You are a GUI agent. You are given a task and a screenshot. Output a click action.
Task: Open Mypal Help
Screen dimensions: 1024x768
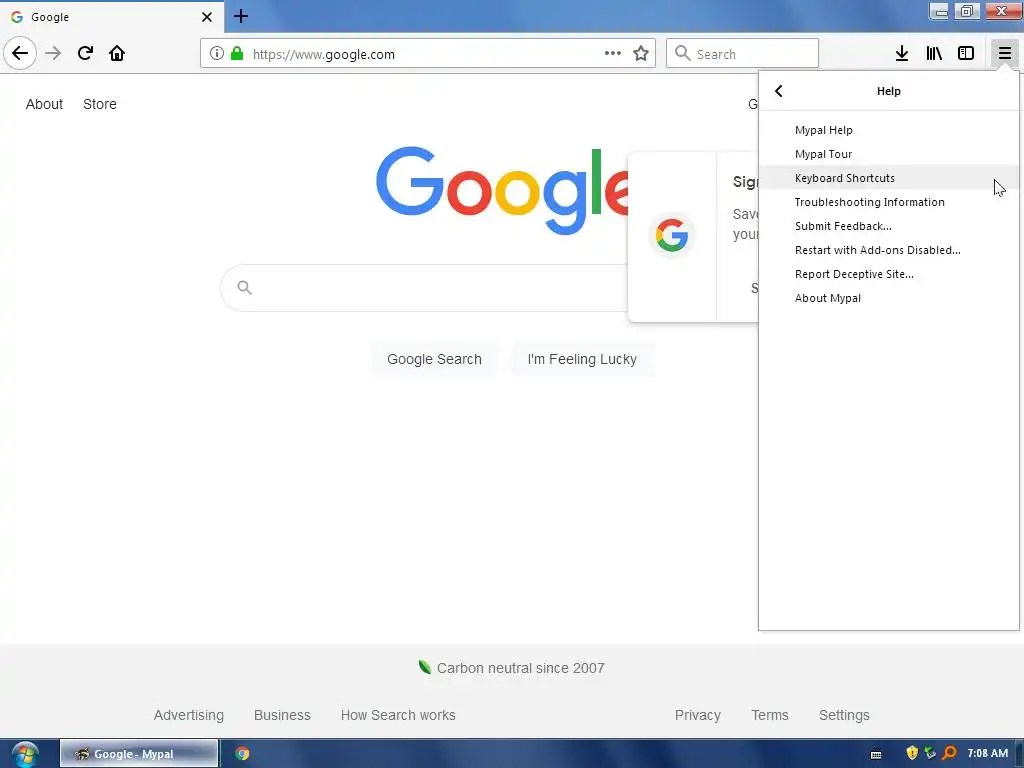click(x=888, y=130)
